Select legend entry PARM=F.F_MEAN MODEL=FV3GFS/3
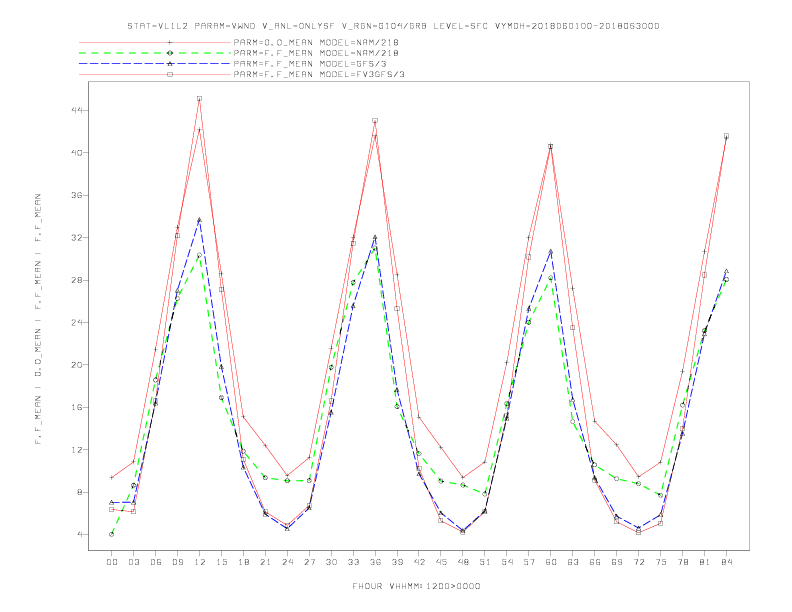This screenshot has width=792, height=612. (x=319, y=74)
